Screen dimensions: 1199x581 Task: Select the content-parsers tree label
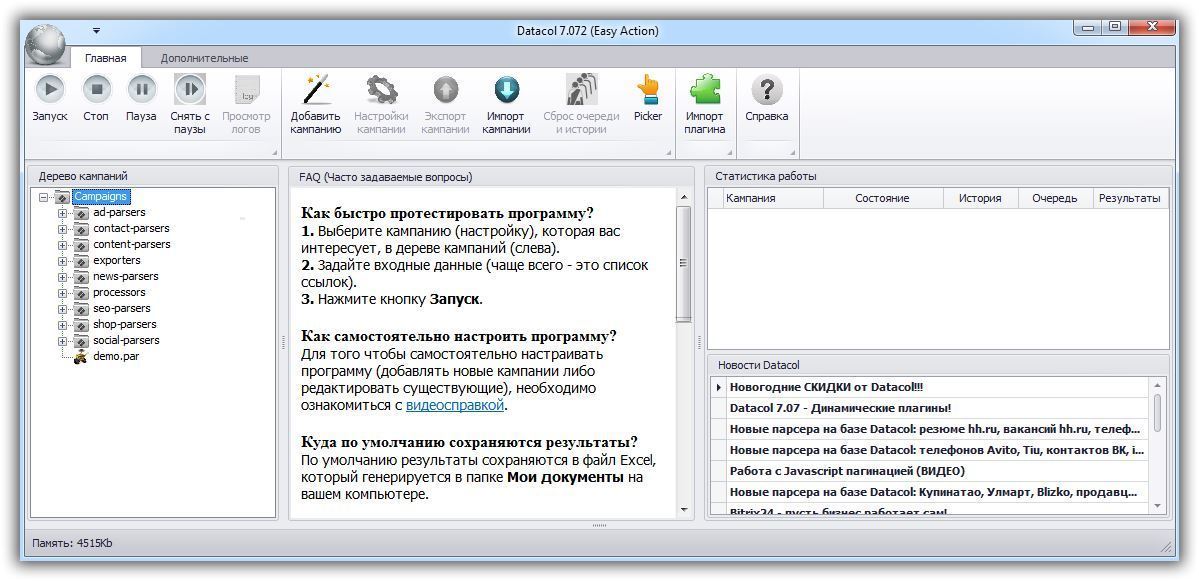pyautogui.click(x=132, y=245)
